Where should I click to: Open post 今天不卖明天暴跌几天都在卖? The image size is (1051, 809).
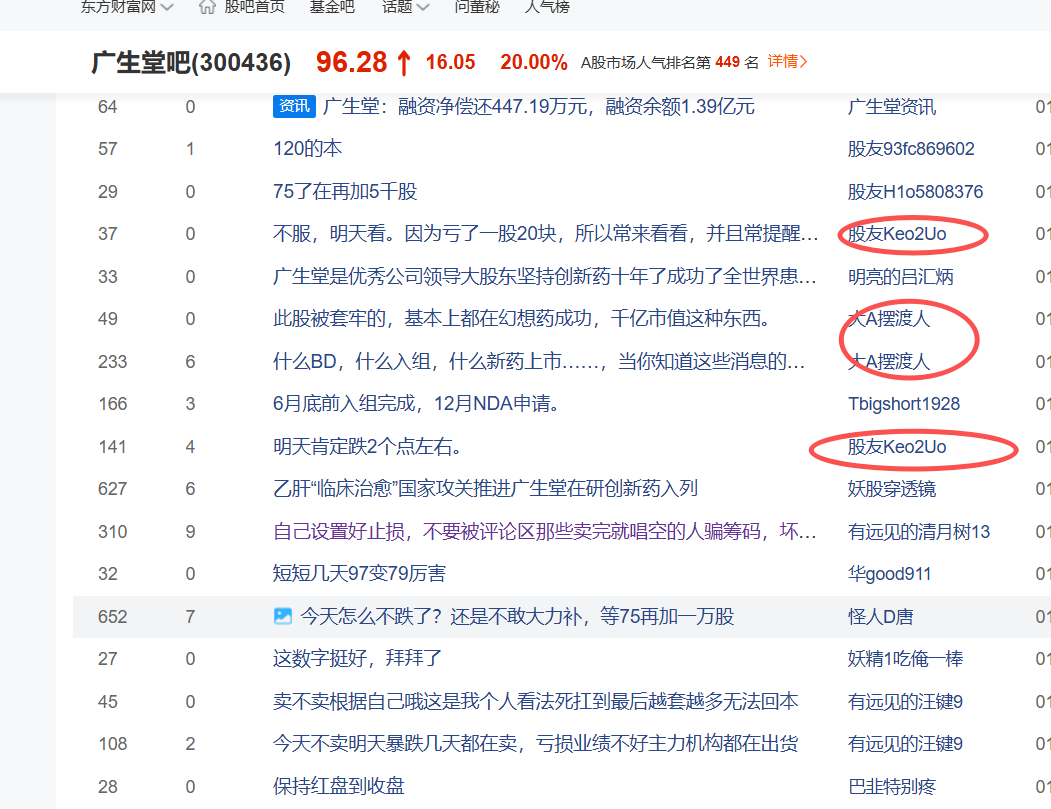536,743
